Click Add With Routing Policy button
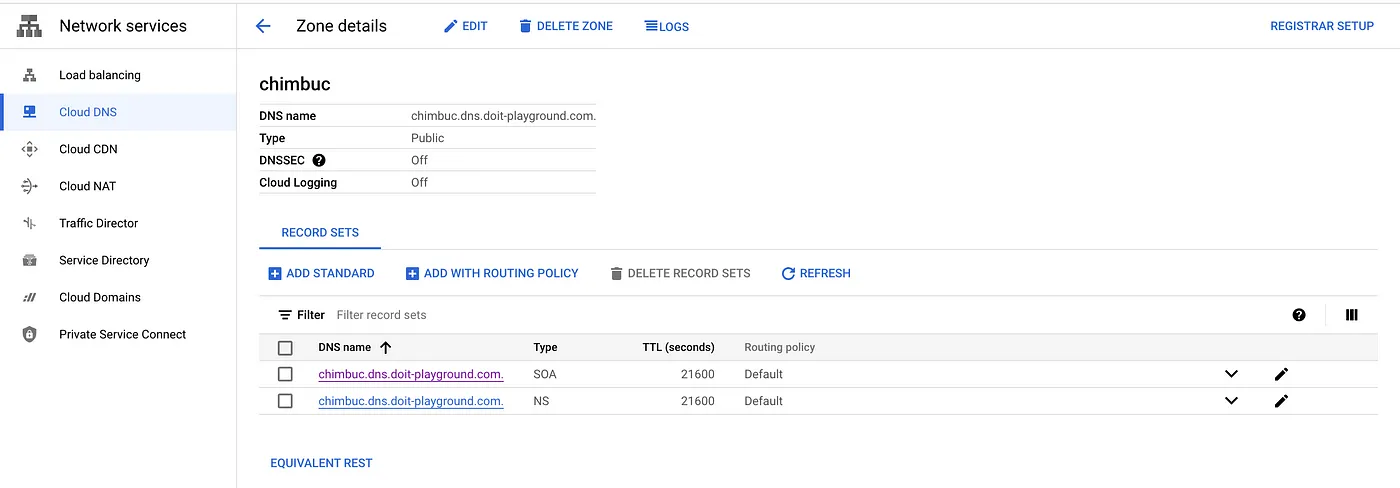 click(492, 273)
